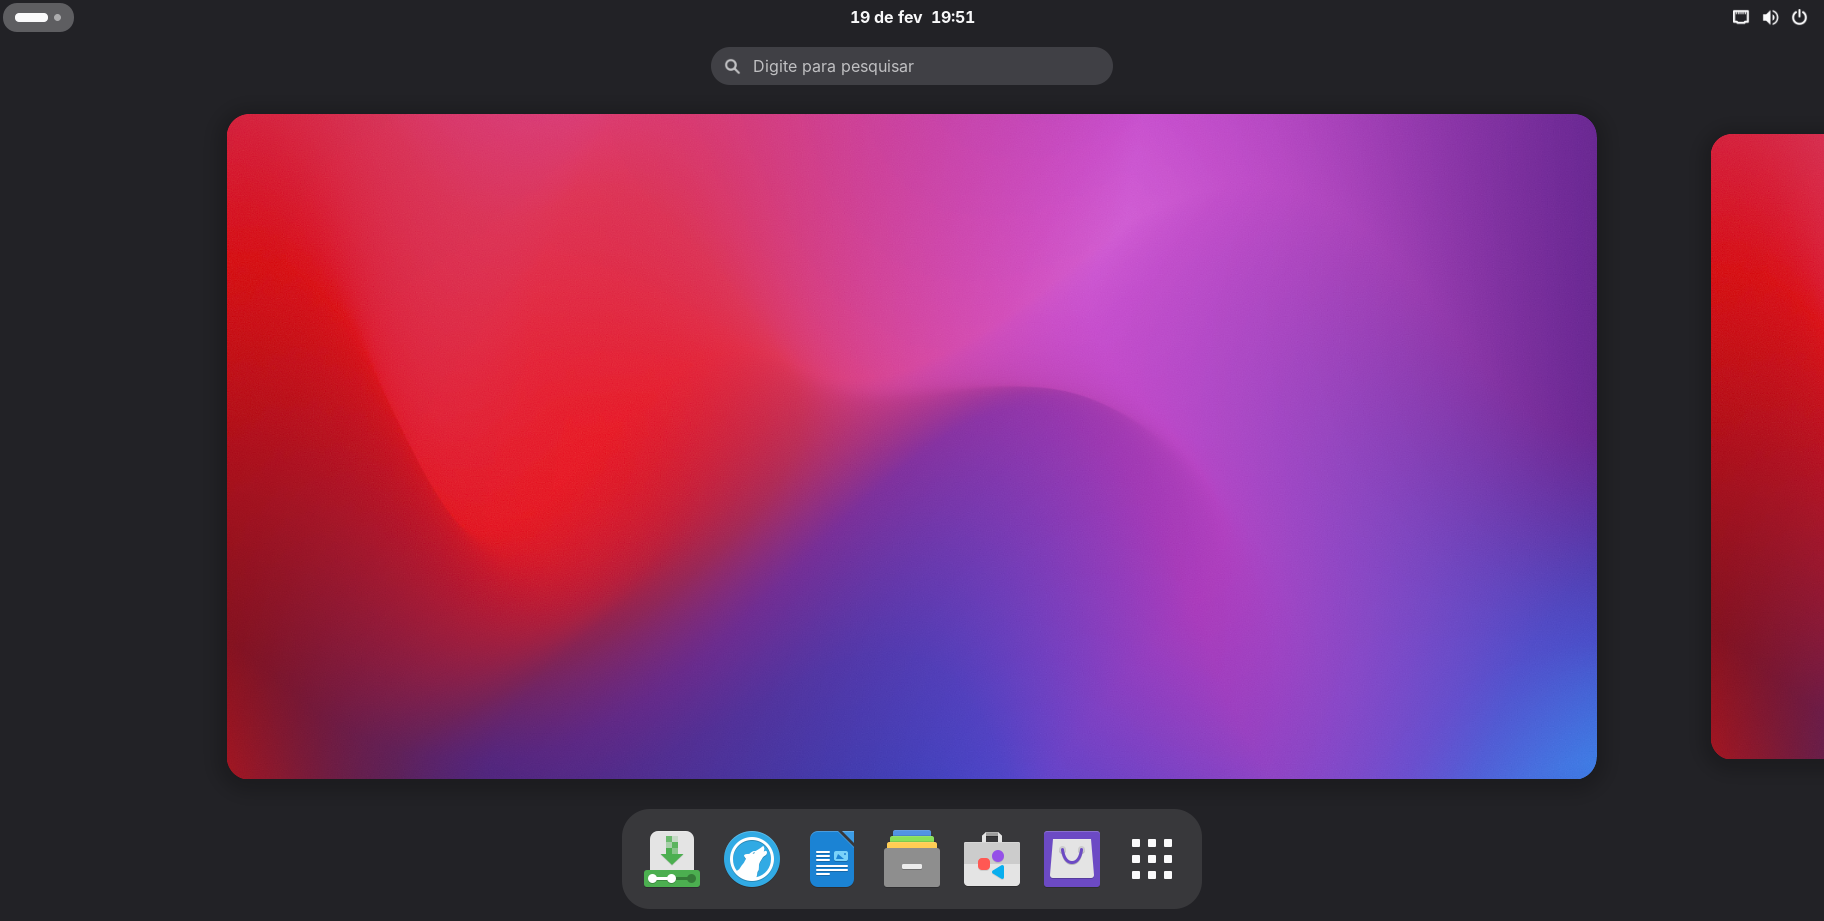Show all applications grid

click(x=1152, y=859)
